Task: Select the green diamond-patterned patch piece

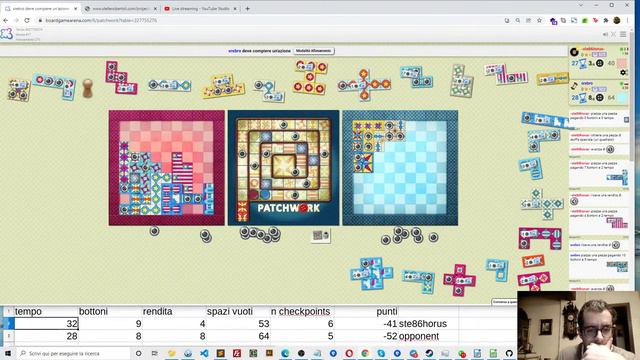Action: 462,81
